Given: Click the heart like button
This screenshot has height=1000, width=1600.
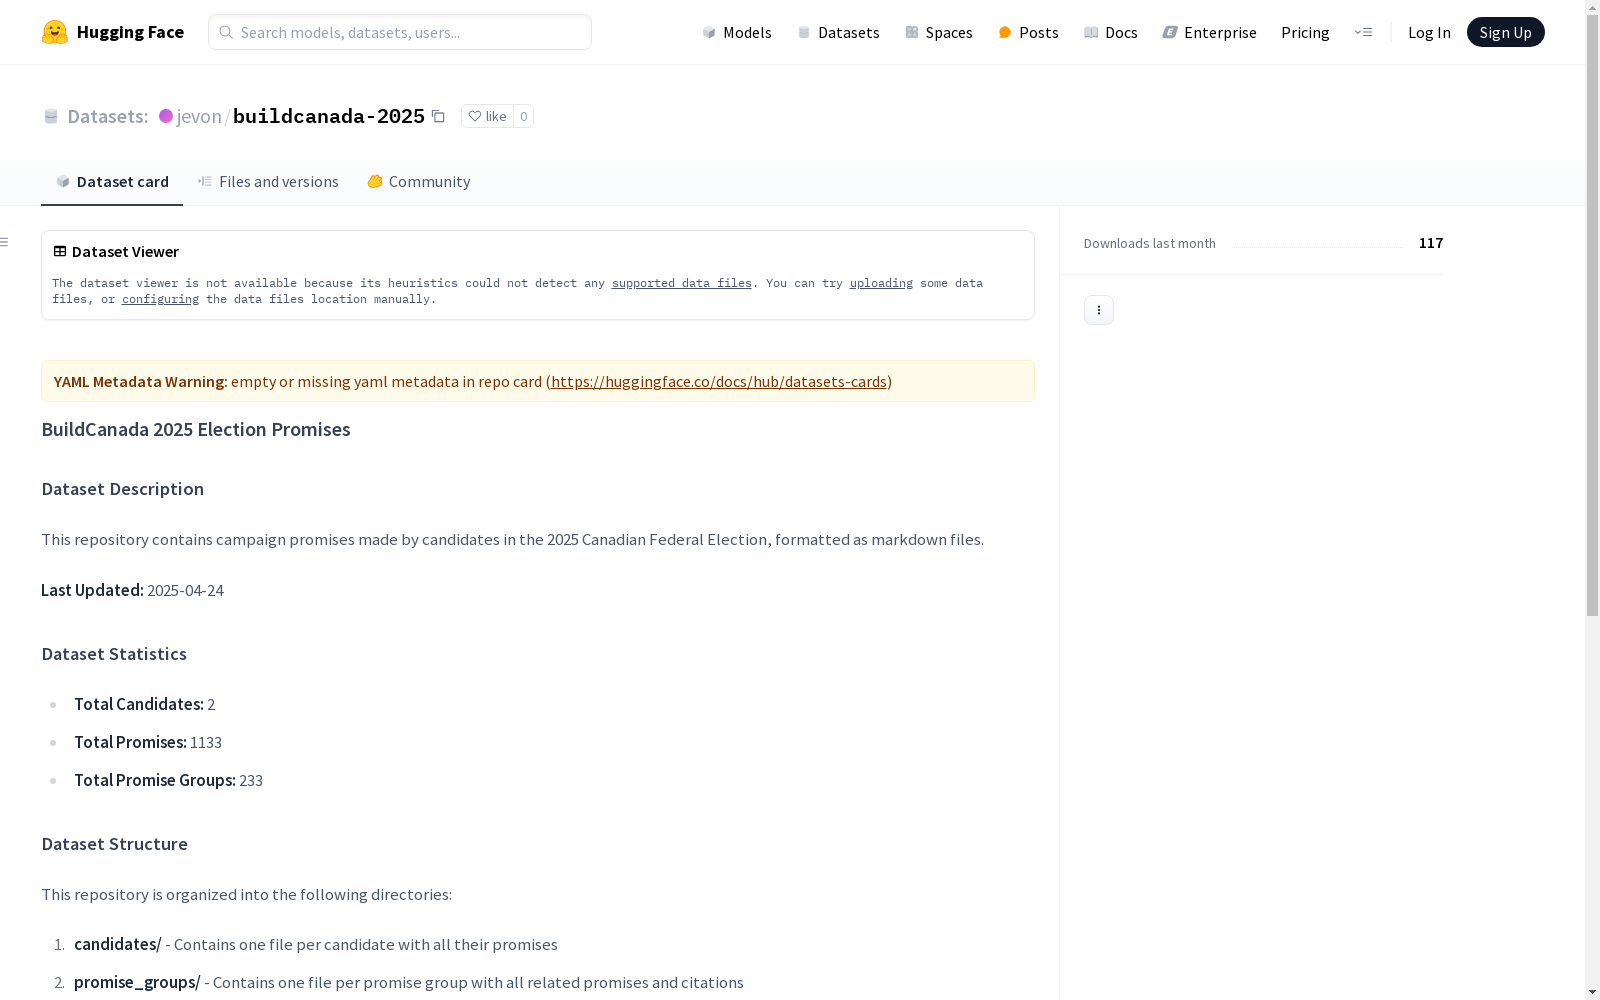Looking at the screenshot, I should [x=487, y=116].
